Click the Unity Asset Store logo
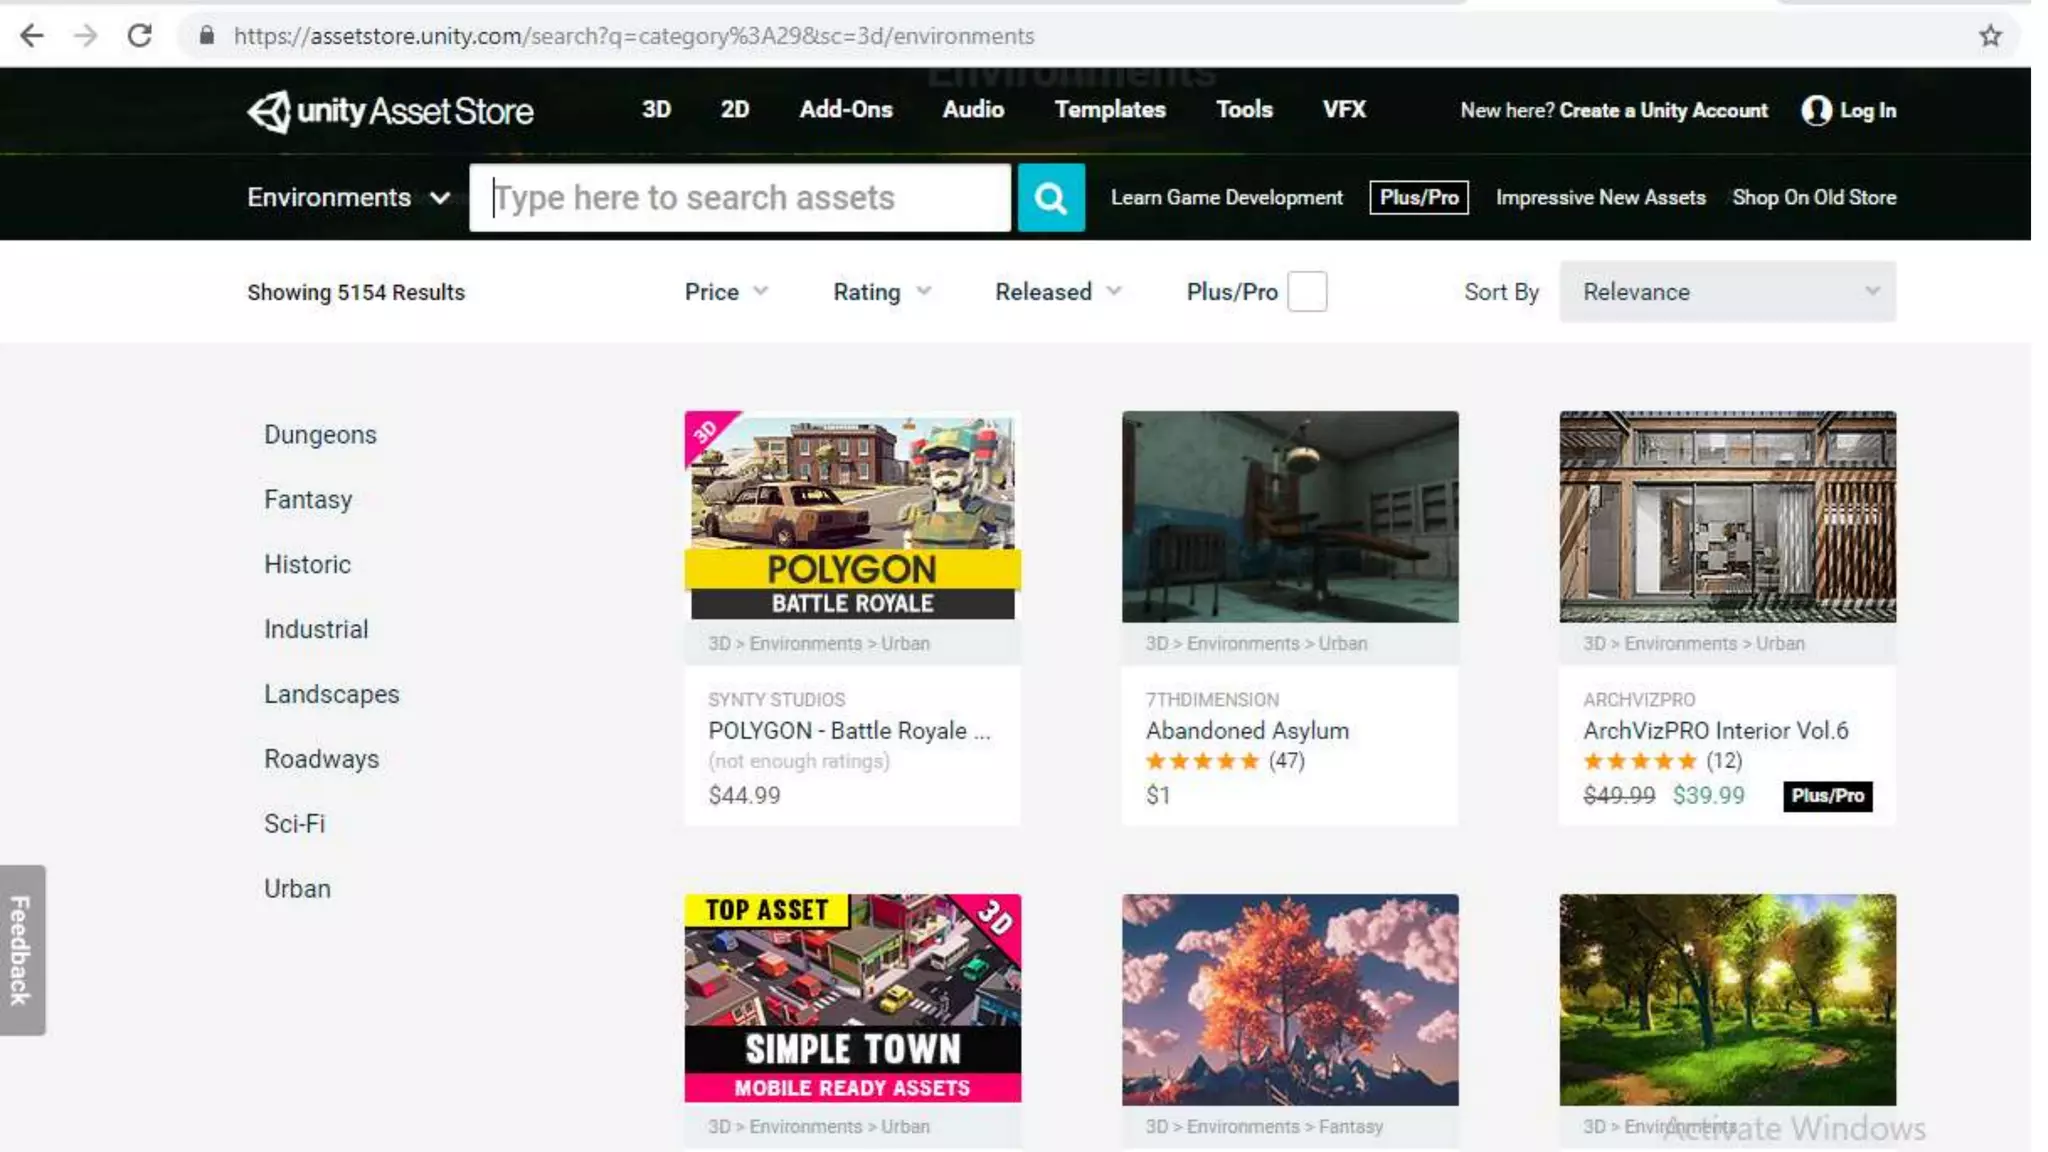Screen dimensions: 2048x1152 (x=390, y=111)
